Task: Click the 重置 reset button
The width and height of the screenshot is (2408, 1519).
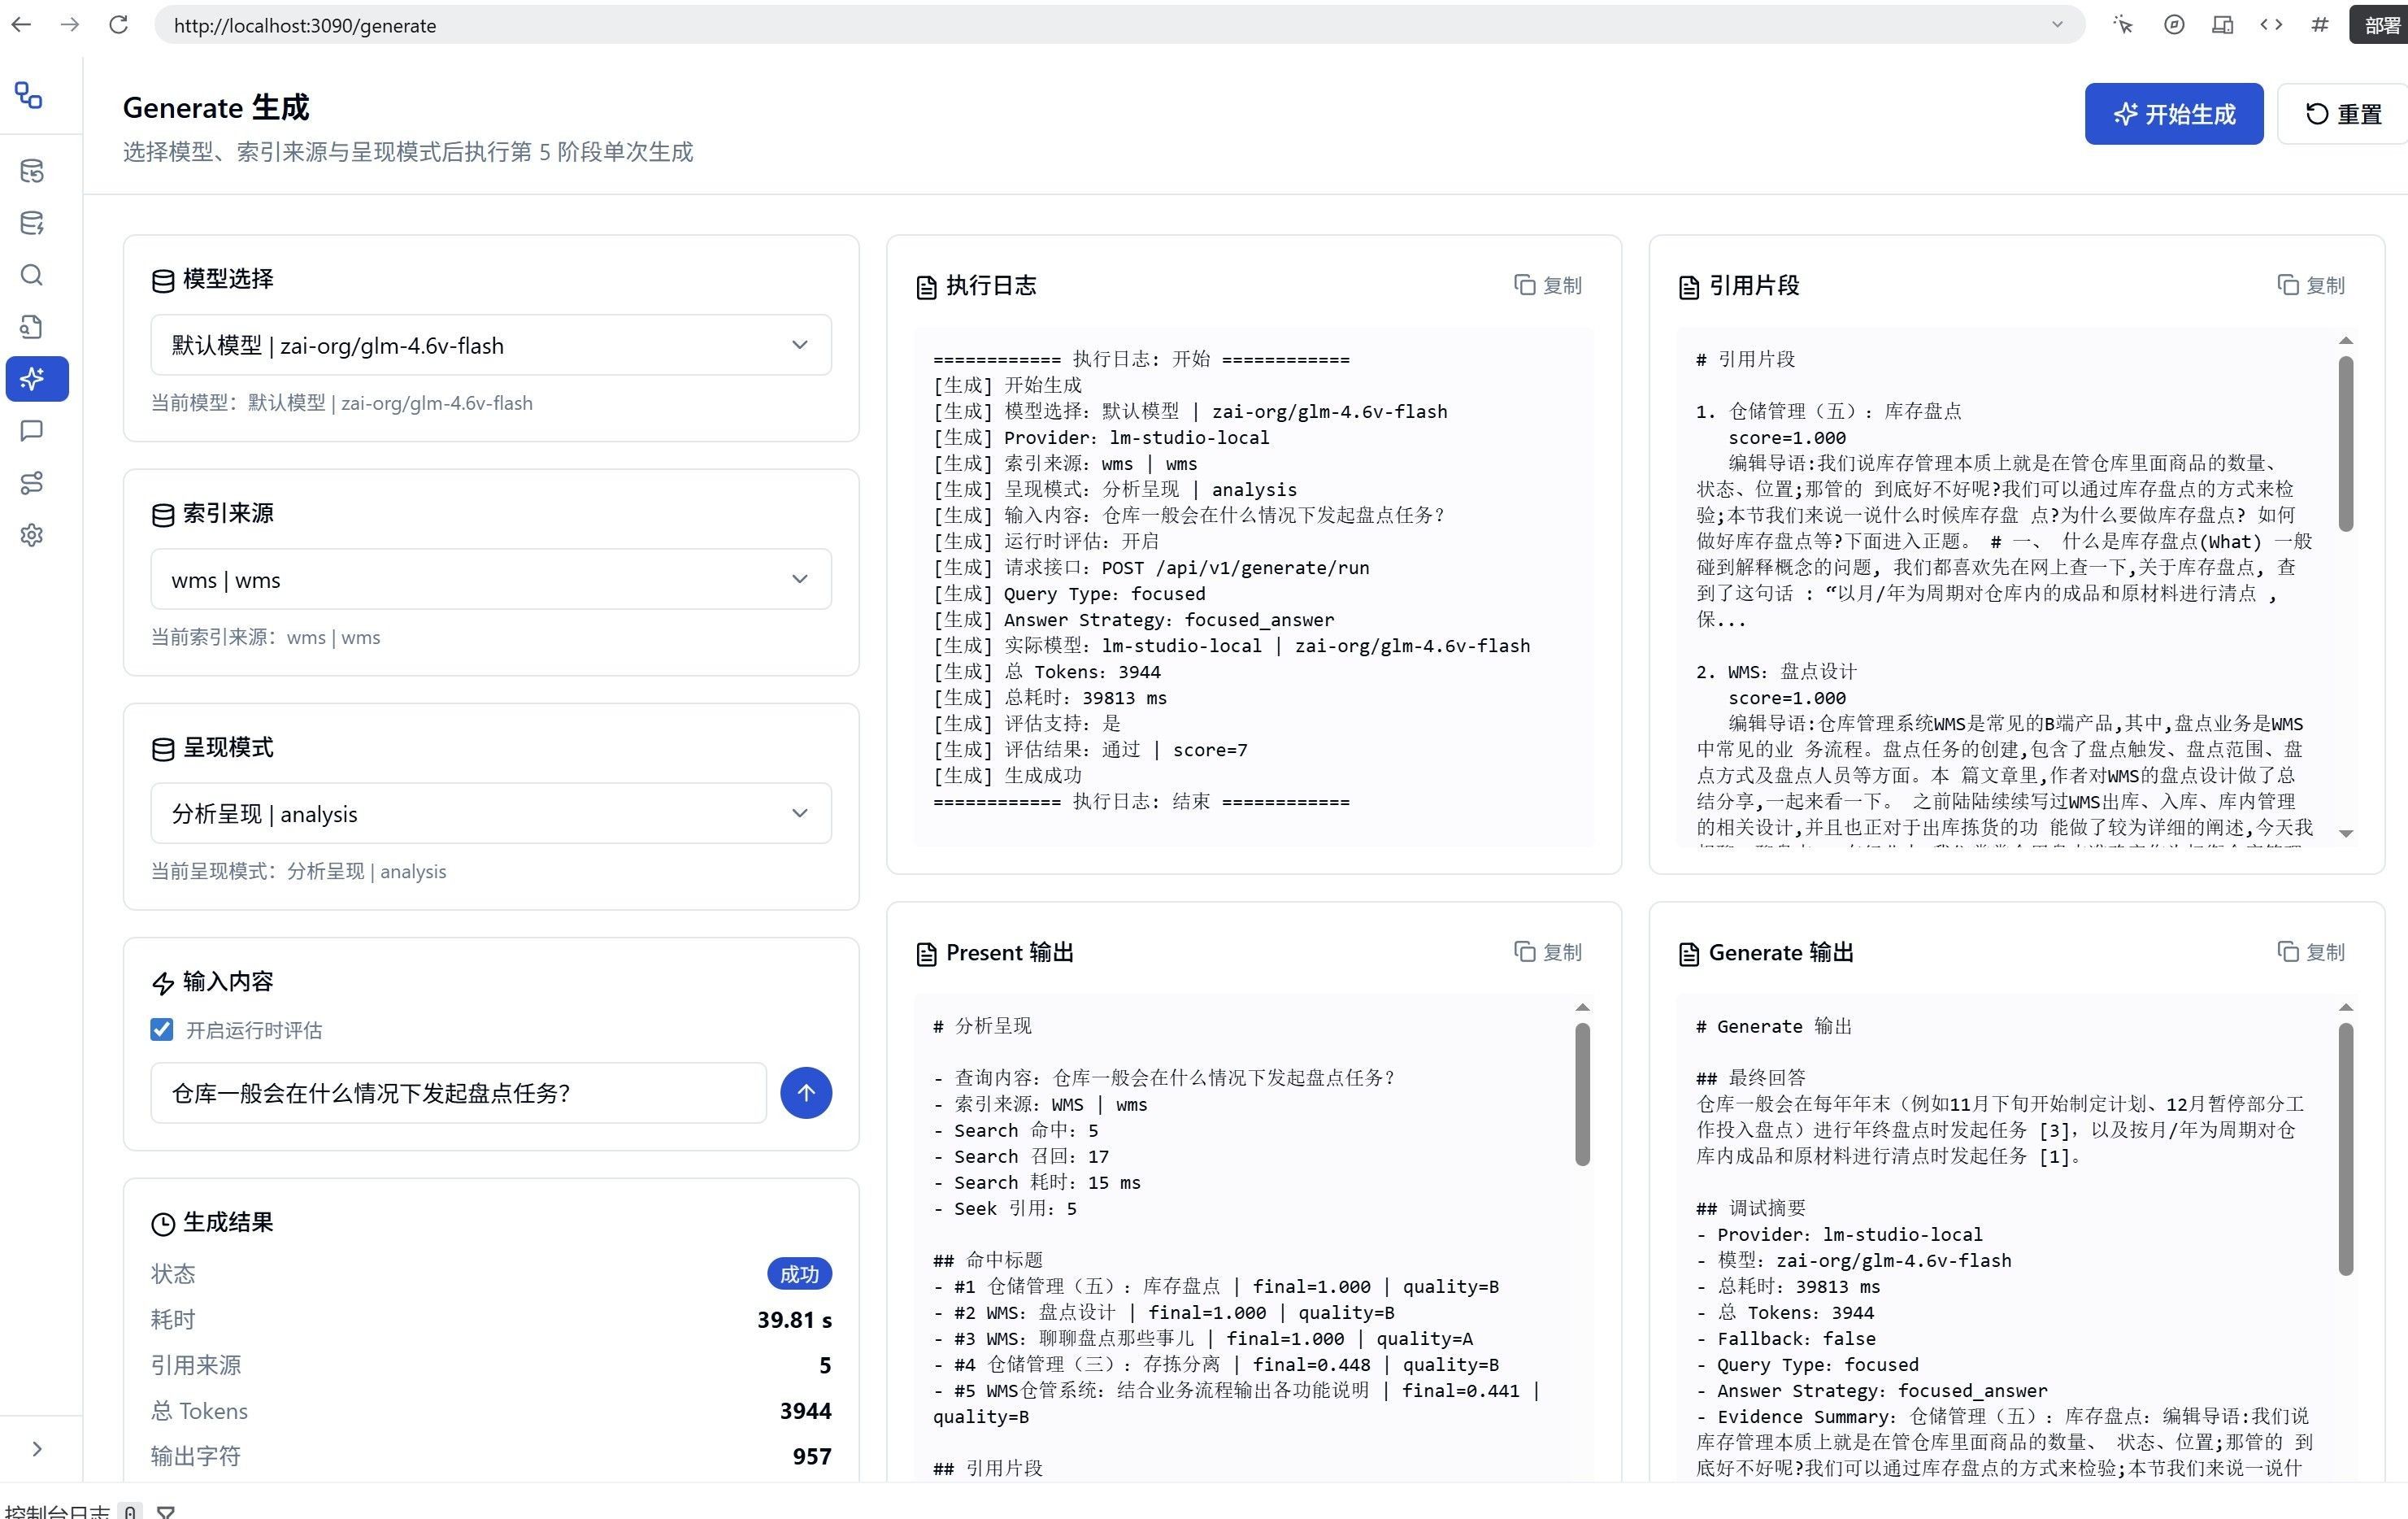Action: (x=2343, y=114)
